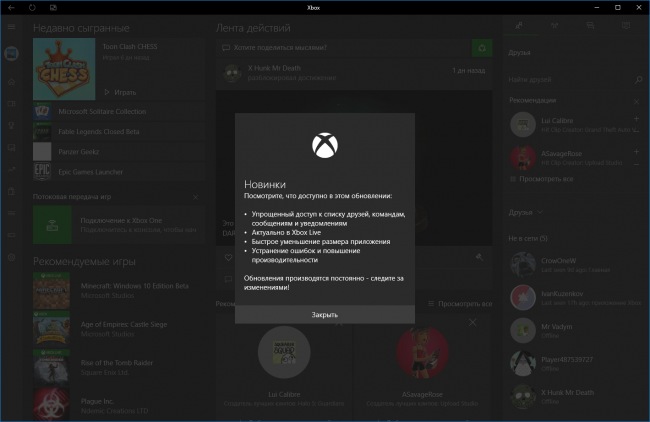Open X Hunk Mr Death feed post
This screenshot has height=422, width=650.
point(354,73)
